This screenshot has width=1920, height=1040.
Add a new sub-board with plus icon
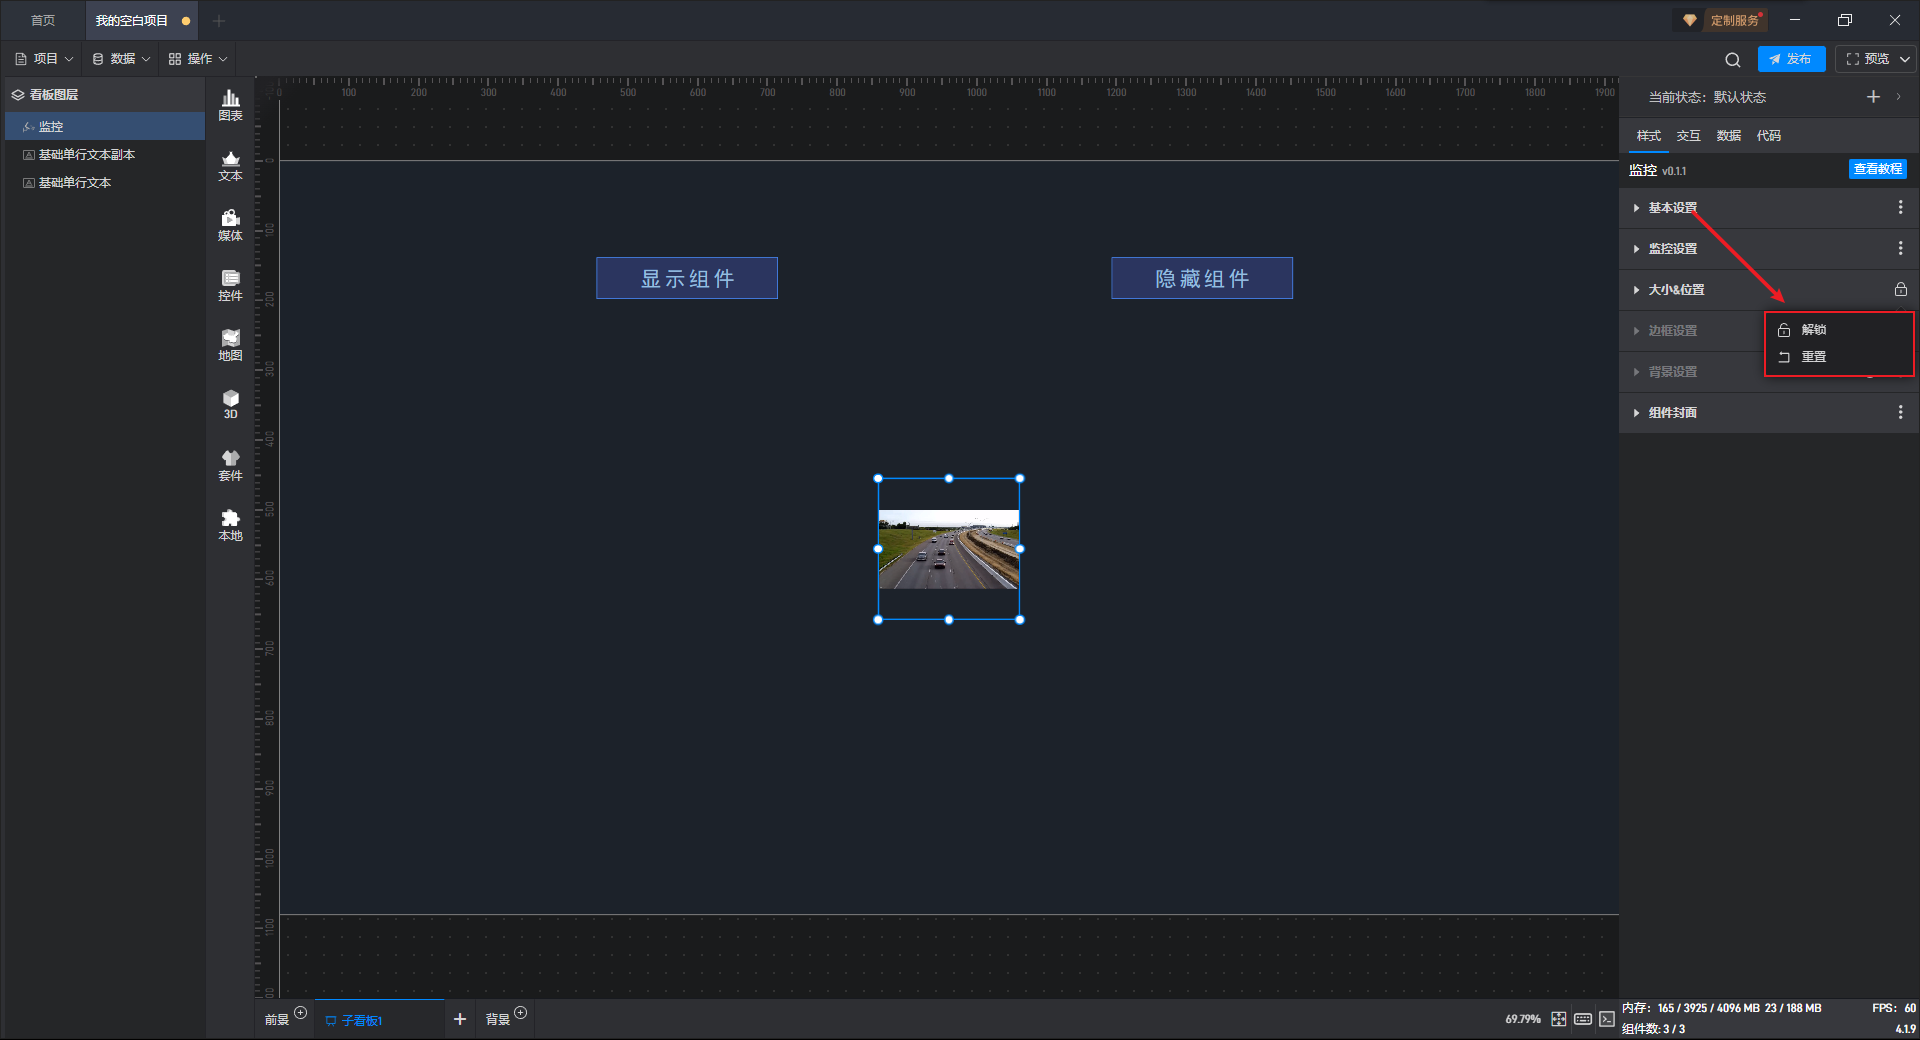coord(460,1019)
